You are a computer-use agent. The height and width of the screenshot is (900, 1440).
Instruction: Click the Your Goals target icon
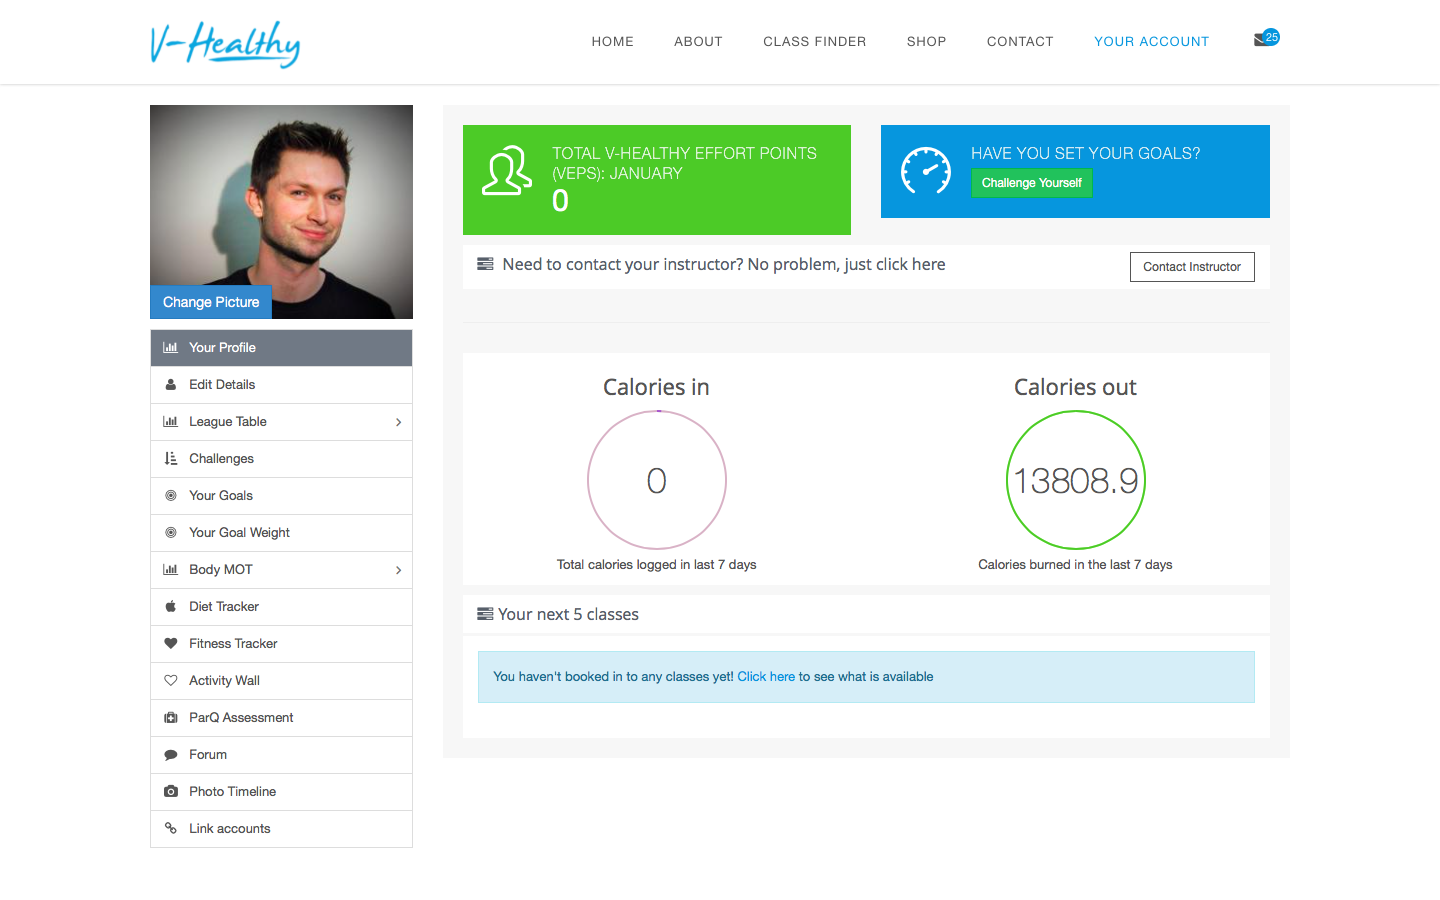171,496
